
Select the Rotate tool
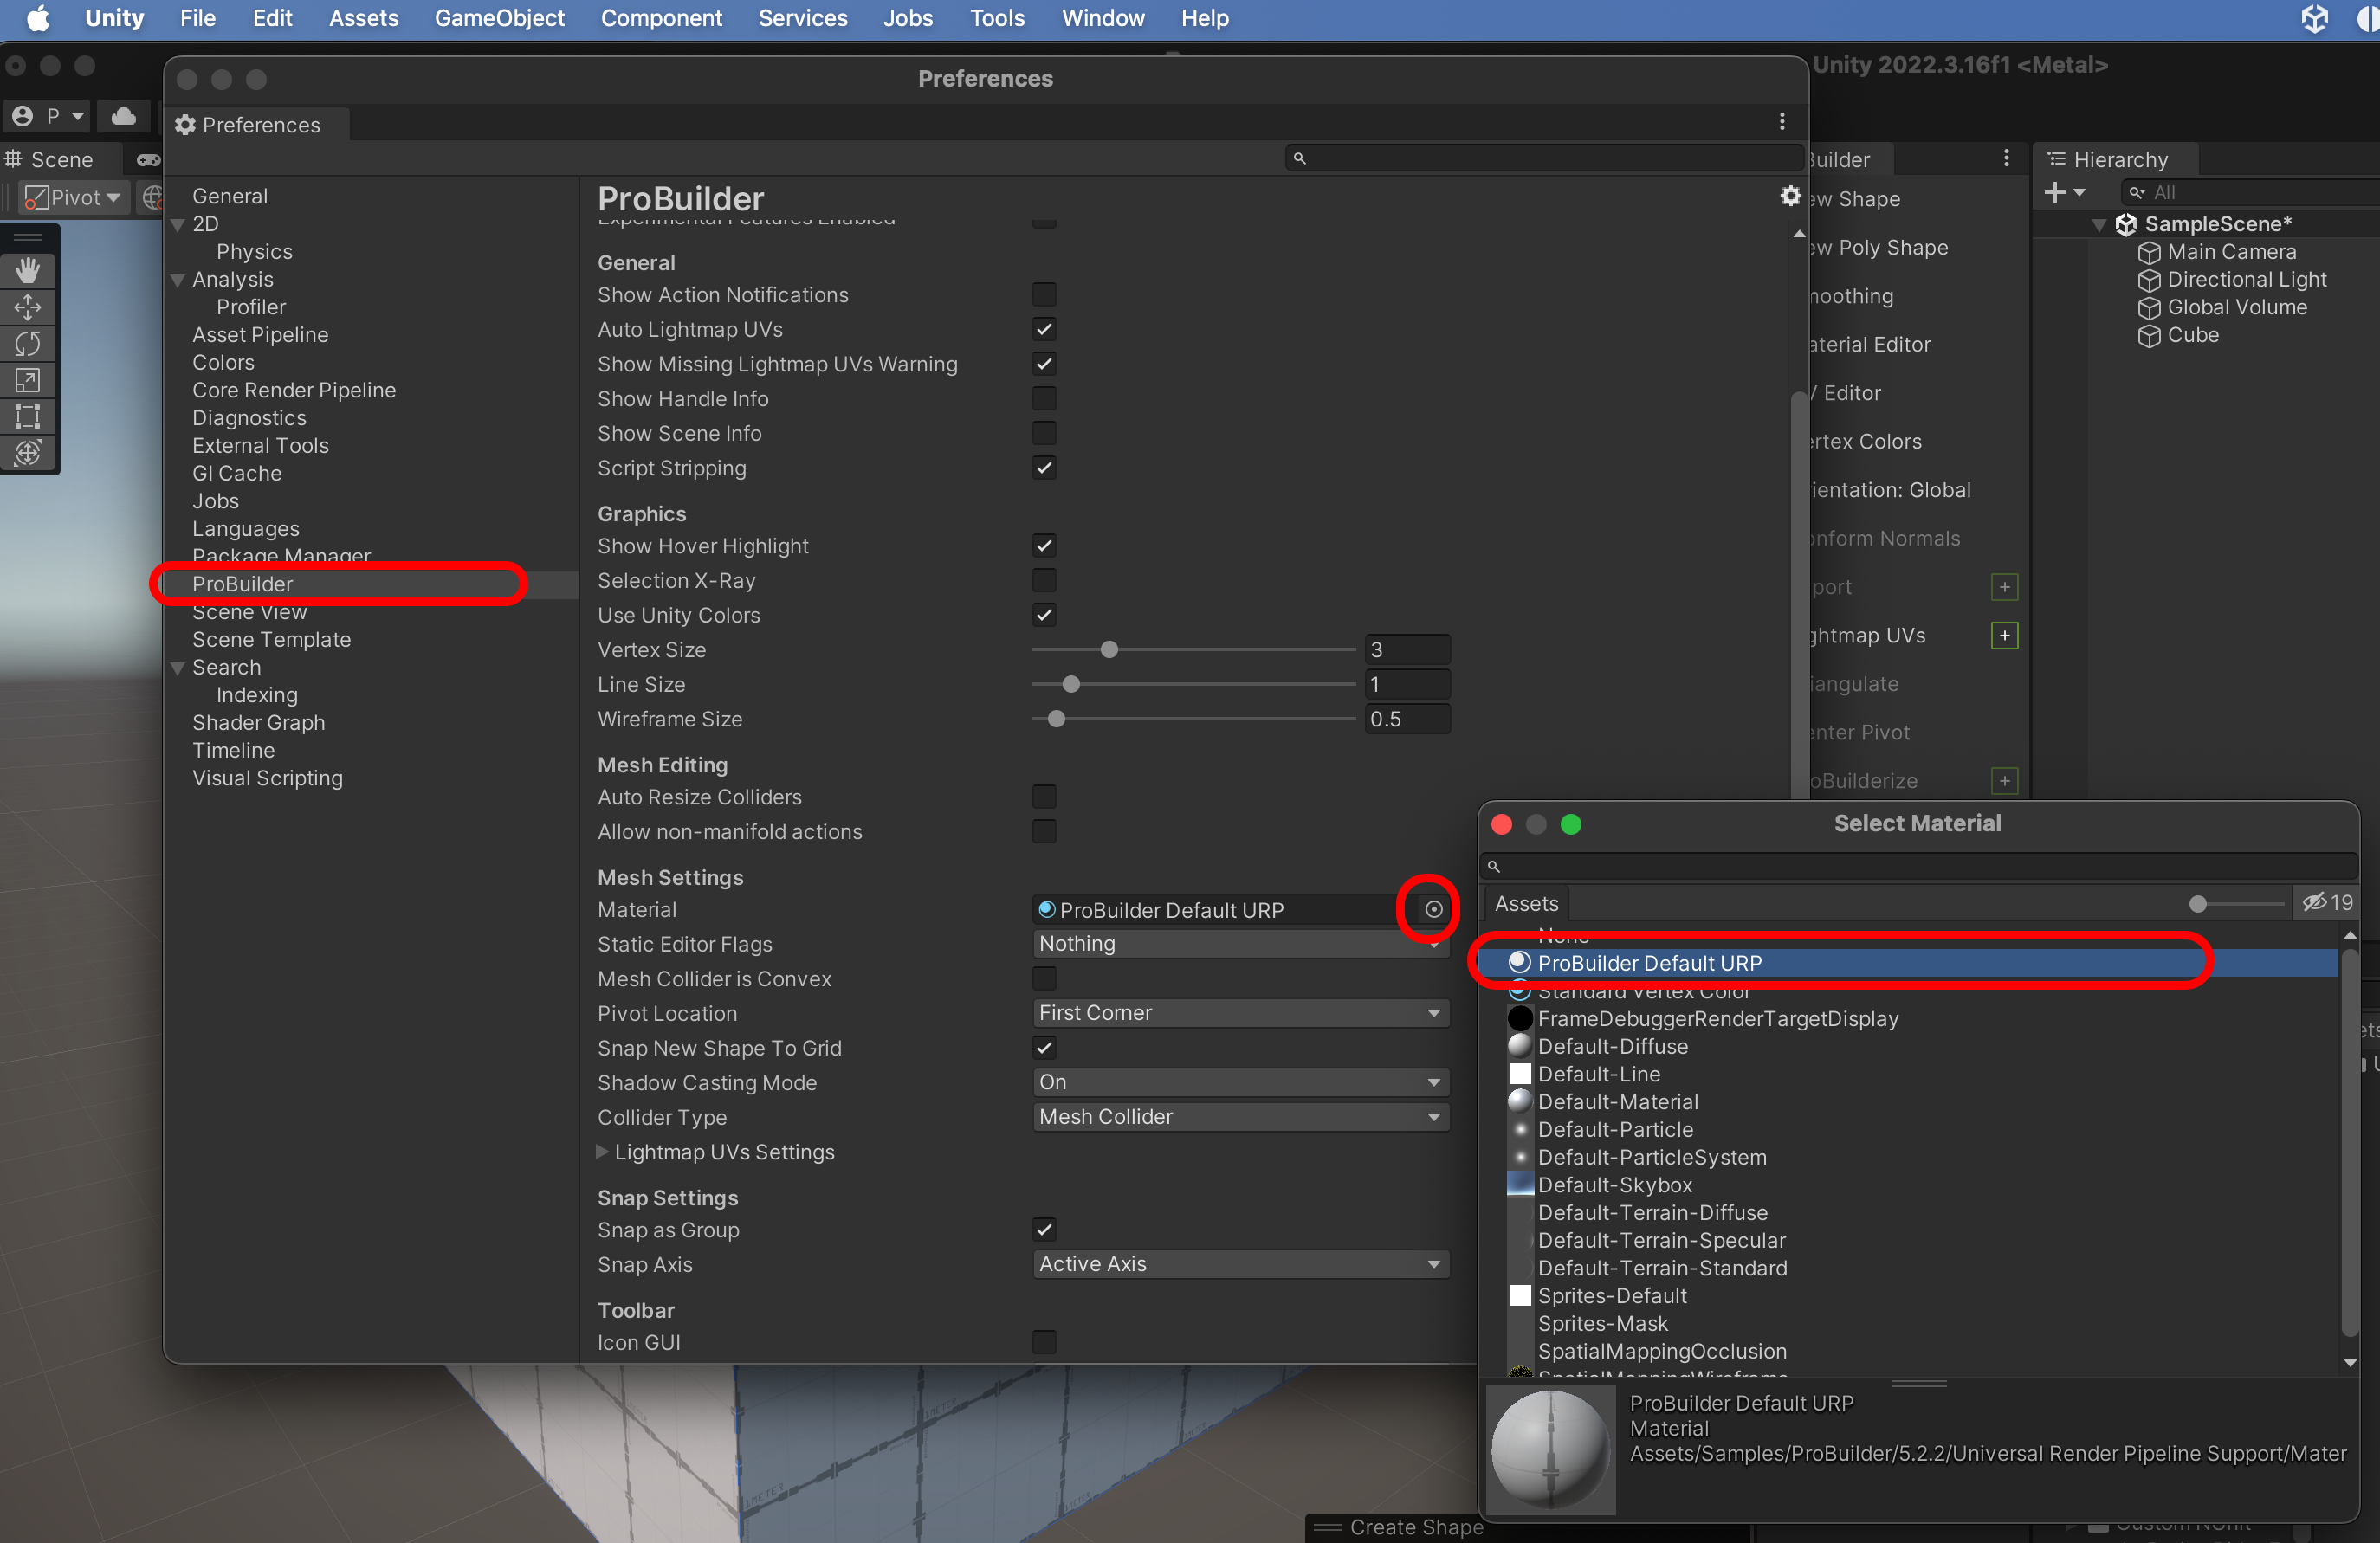coord(28,344)
